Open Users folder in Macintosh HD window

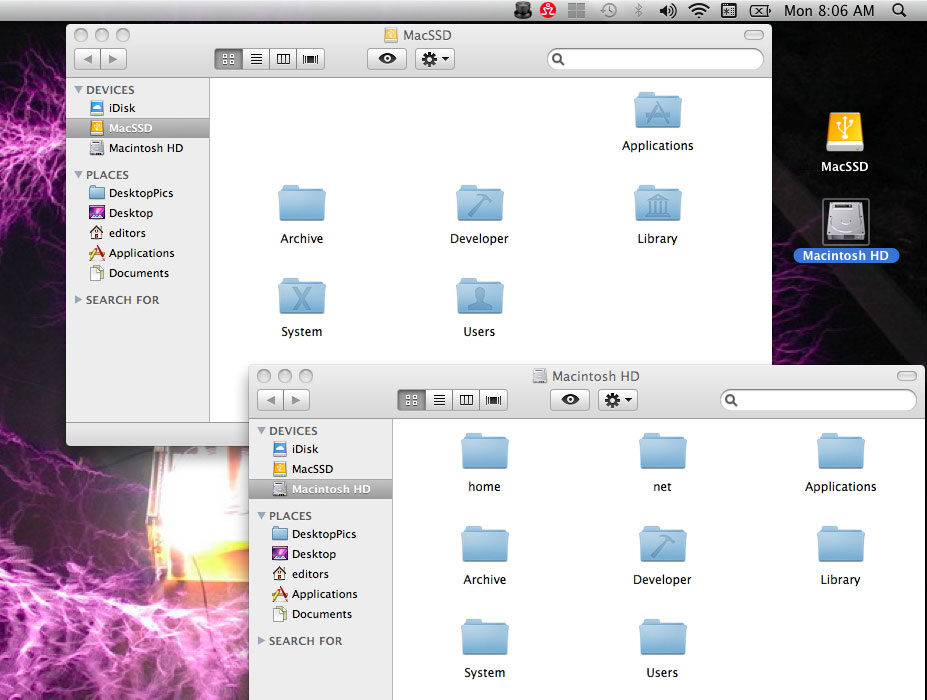pos(662,638)
